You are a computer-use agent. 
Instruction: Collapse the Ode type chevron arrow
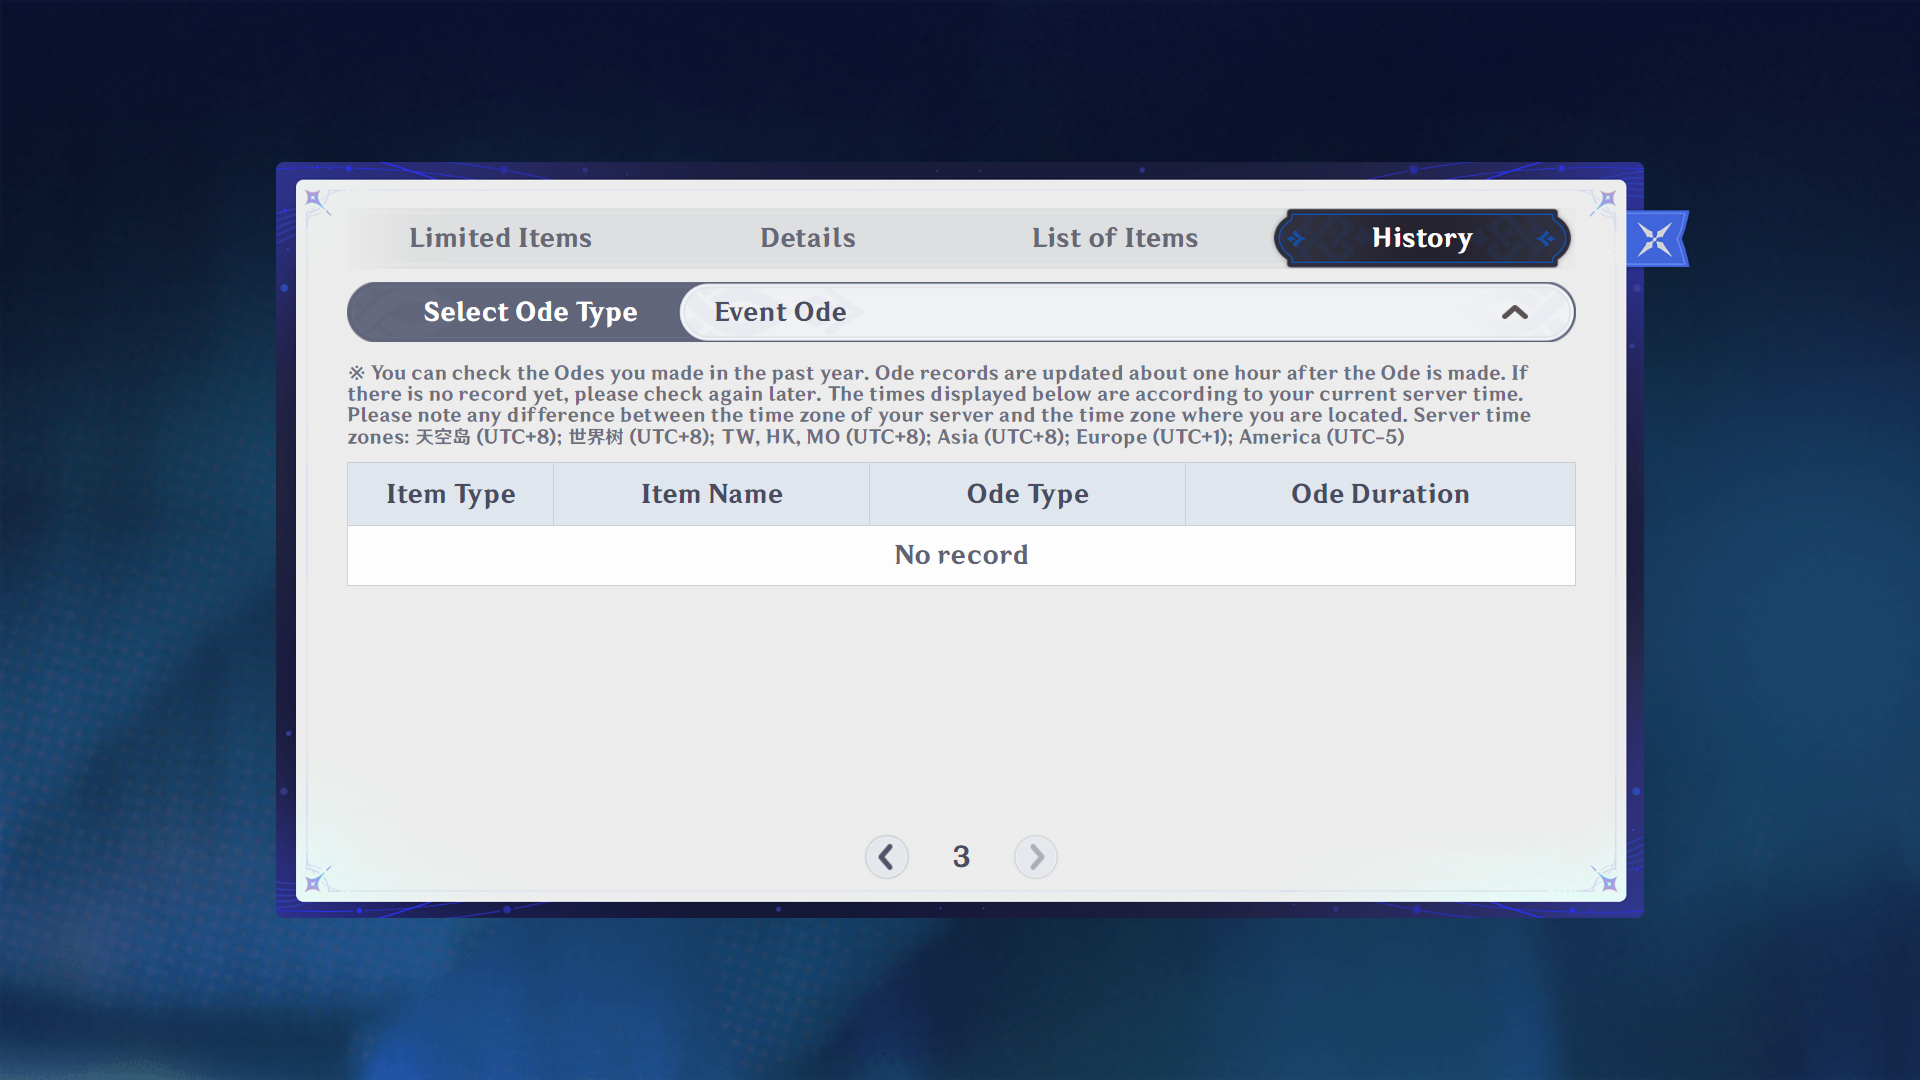1514,313
